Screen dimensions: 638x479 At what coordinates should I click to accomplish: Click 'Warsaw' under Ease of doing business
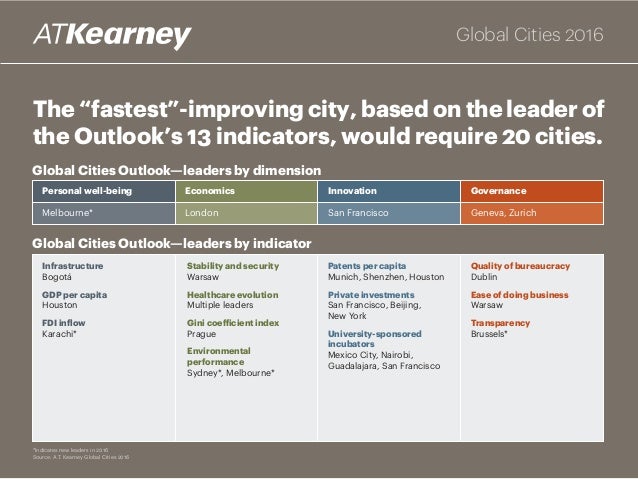tap(487, 305)
